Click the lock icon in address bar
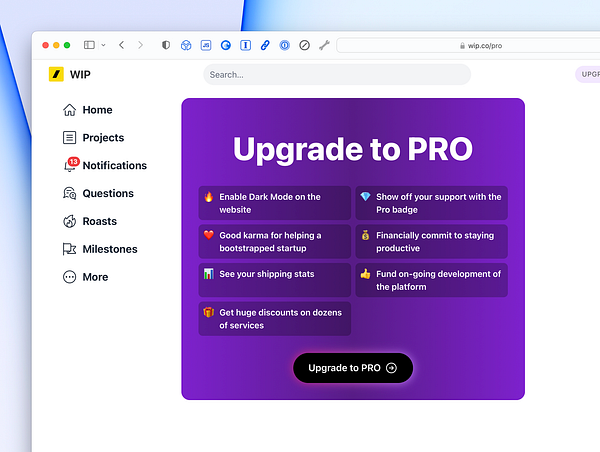This screenshot has height=452, width=600. (462, 46)
